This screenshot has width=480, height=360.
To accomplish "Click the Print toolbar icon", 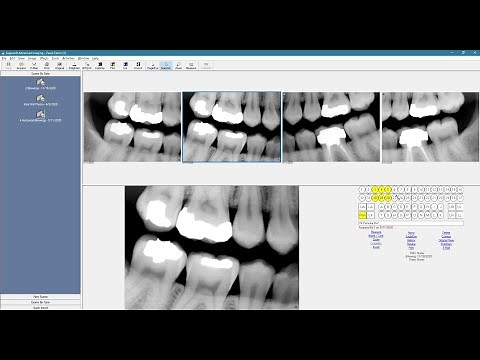I will coord(47,66).
